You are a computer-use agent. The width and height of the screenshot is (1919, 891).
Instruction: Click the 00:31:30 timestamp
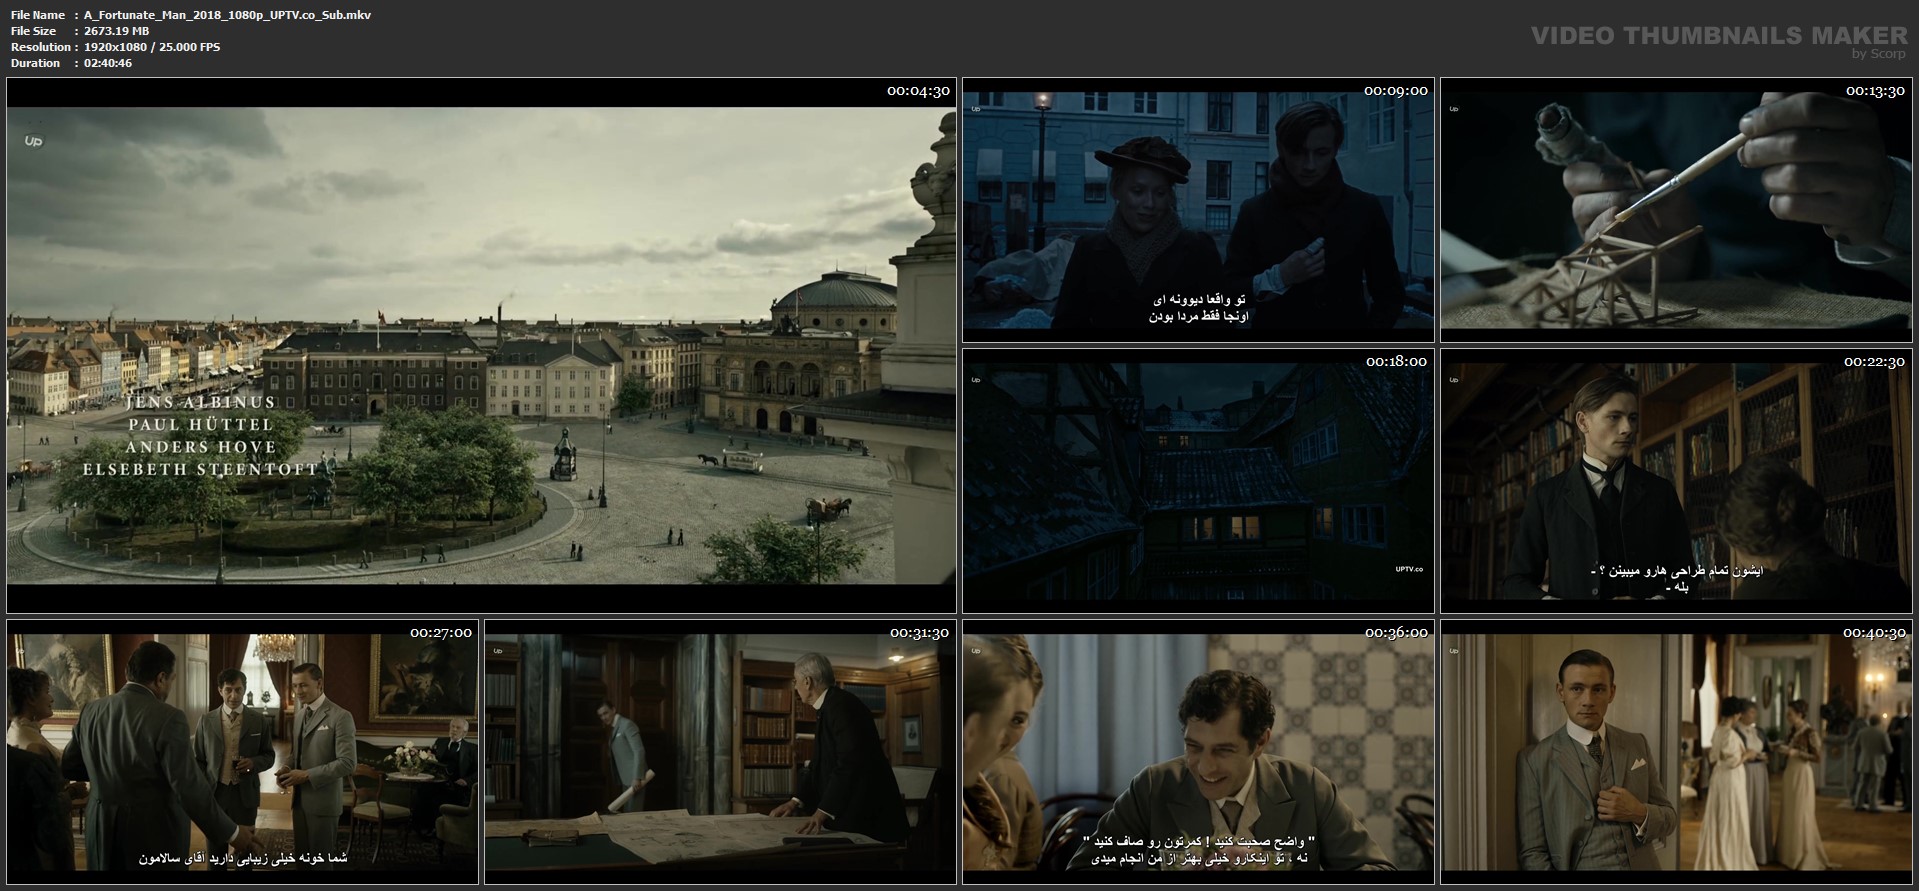coord(918,633)
